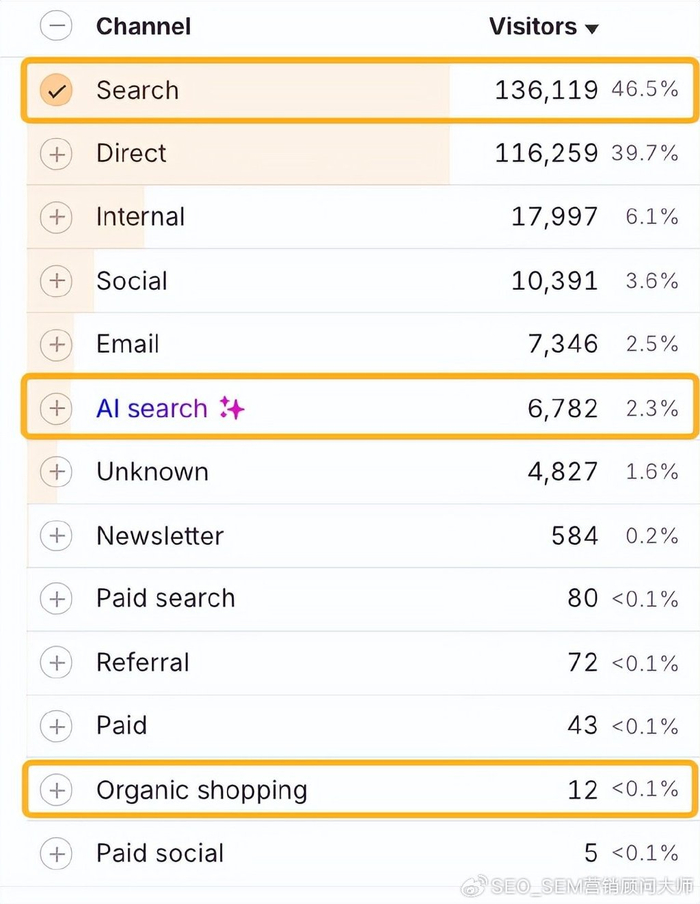This screenshot has height=904, width=700.
Task: Click the plus icon beside Newsletter
Action: pos(57,536)
